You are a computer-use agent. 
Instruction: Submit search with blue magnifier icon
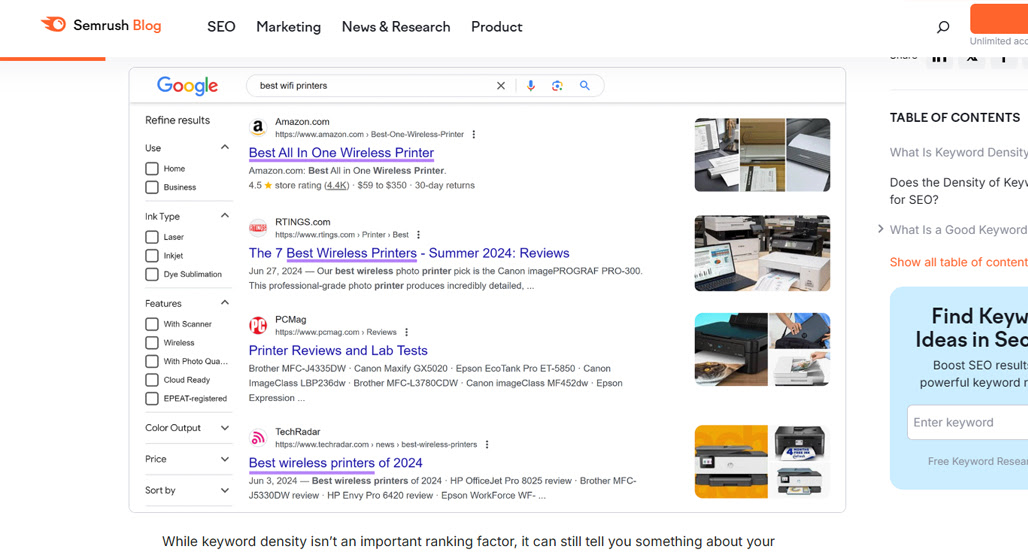coord(585,86)
